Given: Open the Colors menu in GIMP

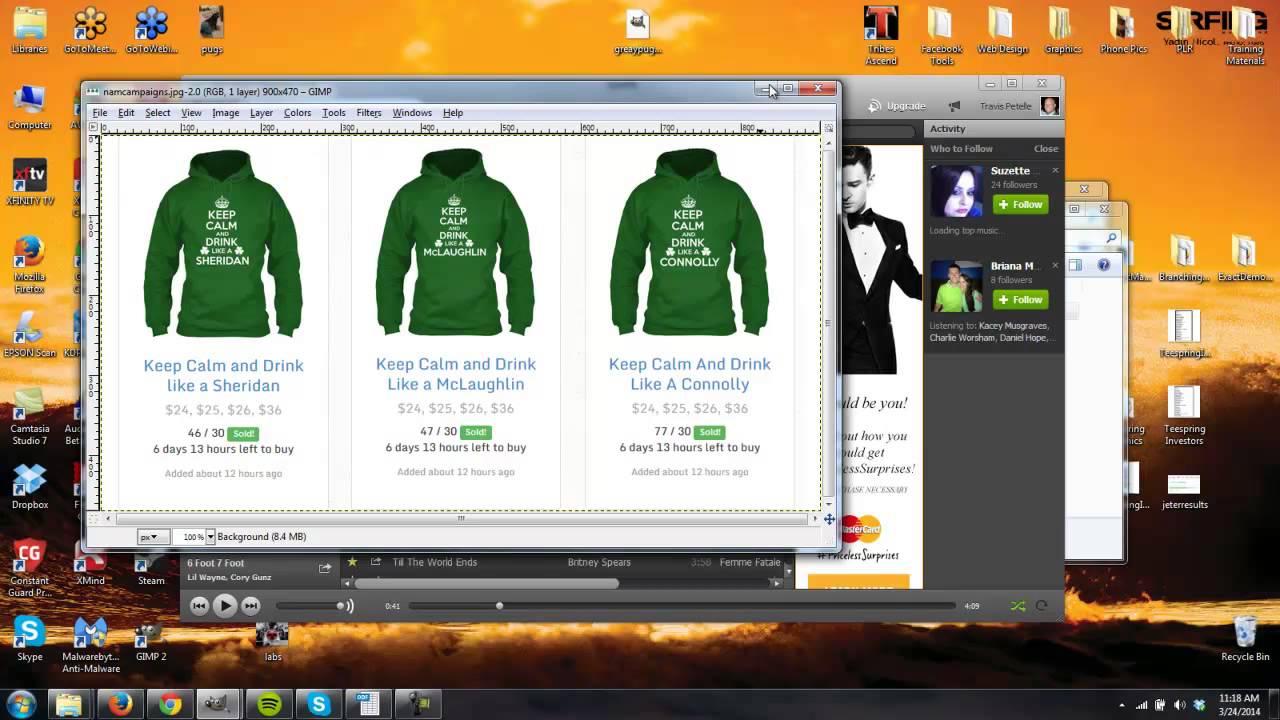Looking at the screenshot, I should pos(298,113).
